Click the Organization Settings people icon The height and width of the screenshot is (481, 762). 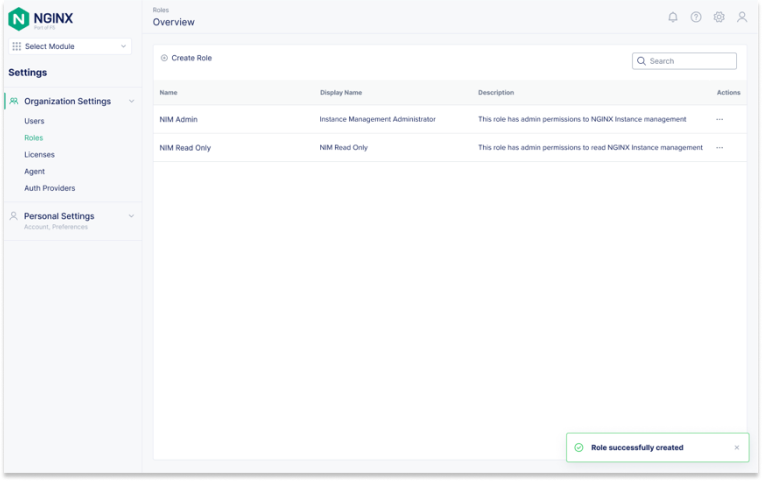tap(14, 101)
